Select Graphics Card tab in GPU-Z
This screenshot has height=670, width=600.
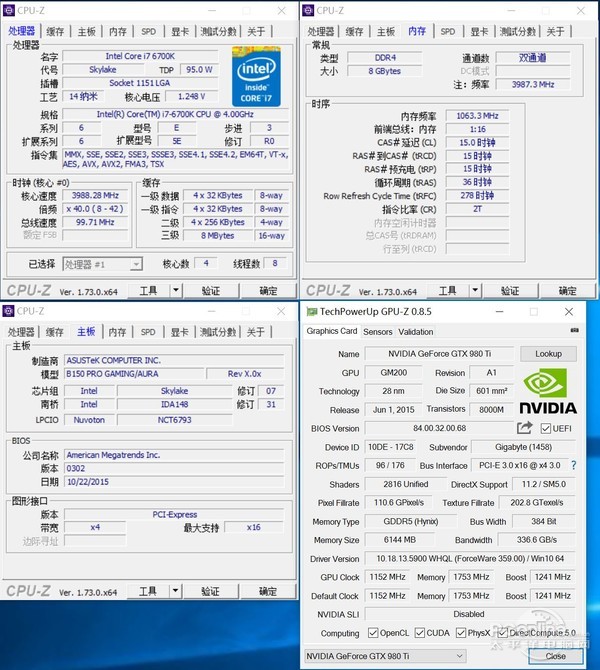point(332,331)
